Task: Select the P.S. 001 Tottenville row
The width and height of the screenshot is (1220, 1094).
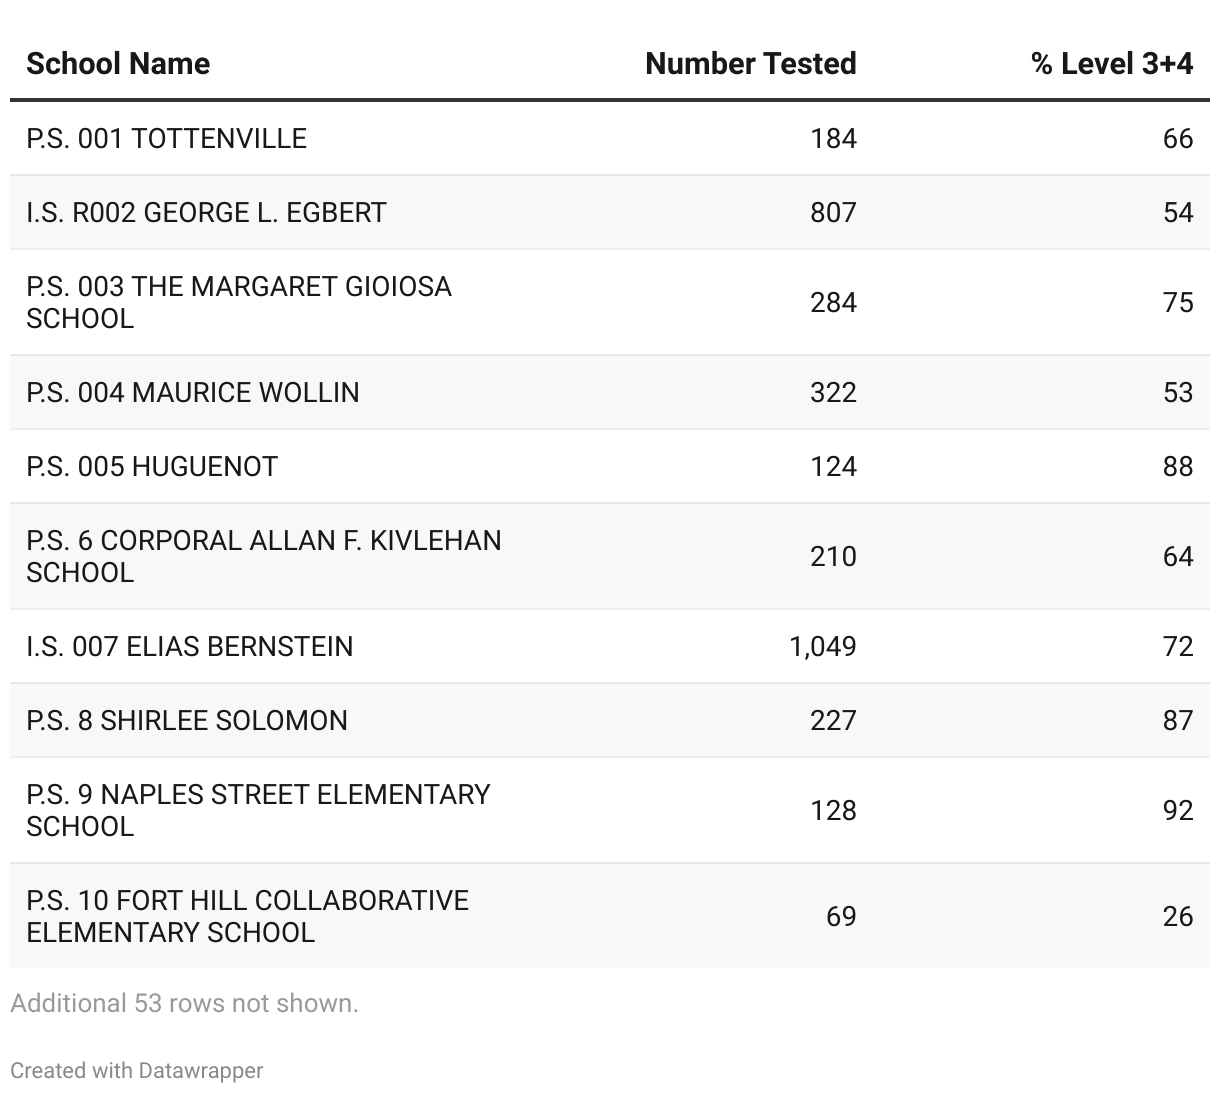Action: (167, 138)
